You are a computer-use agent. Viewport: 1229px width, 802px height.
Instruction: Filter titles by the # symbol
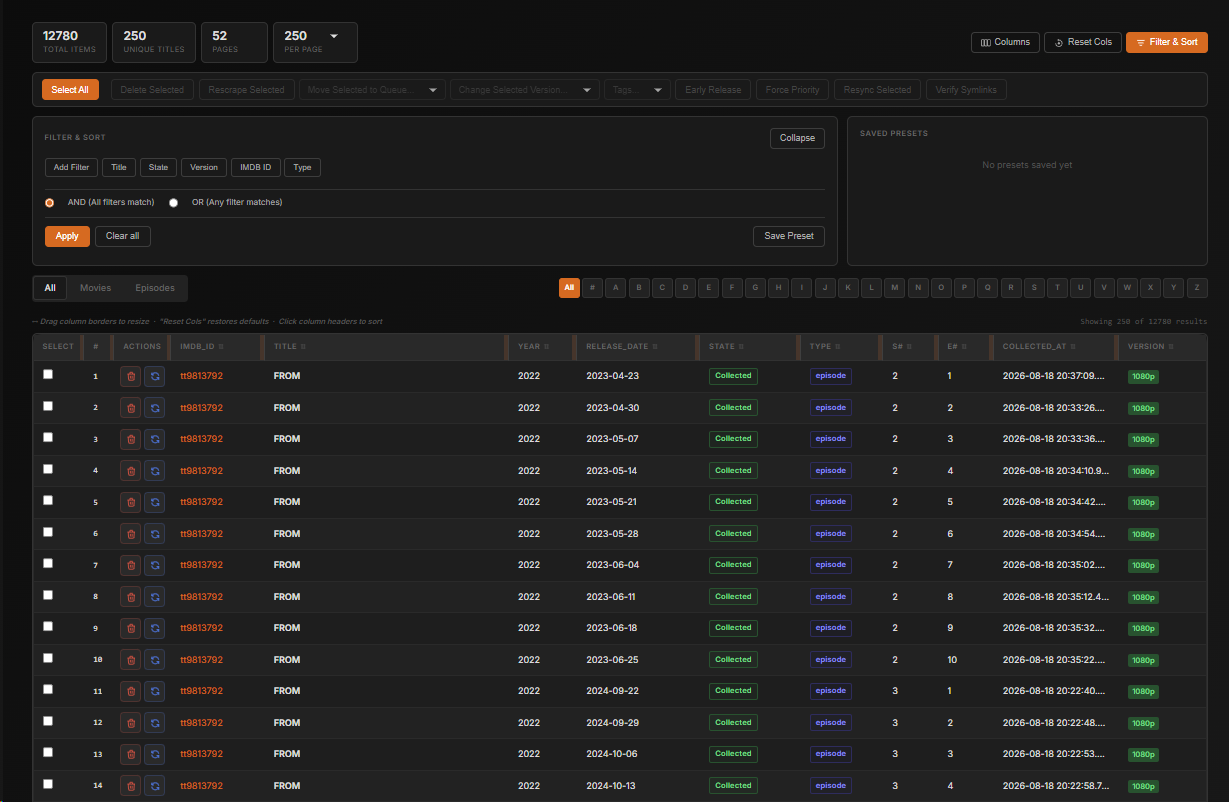(593, 288)
